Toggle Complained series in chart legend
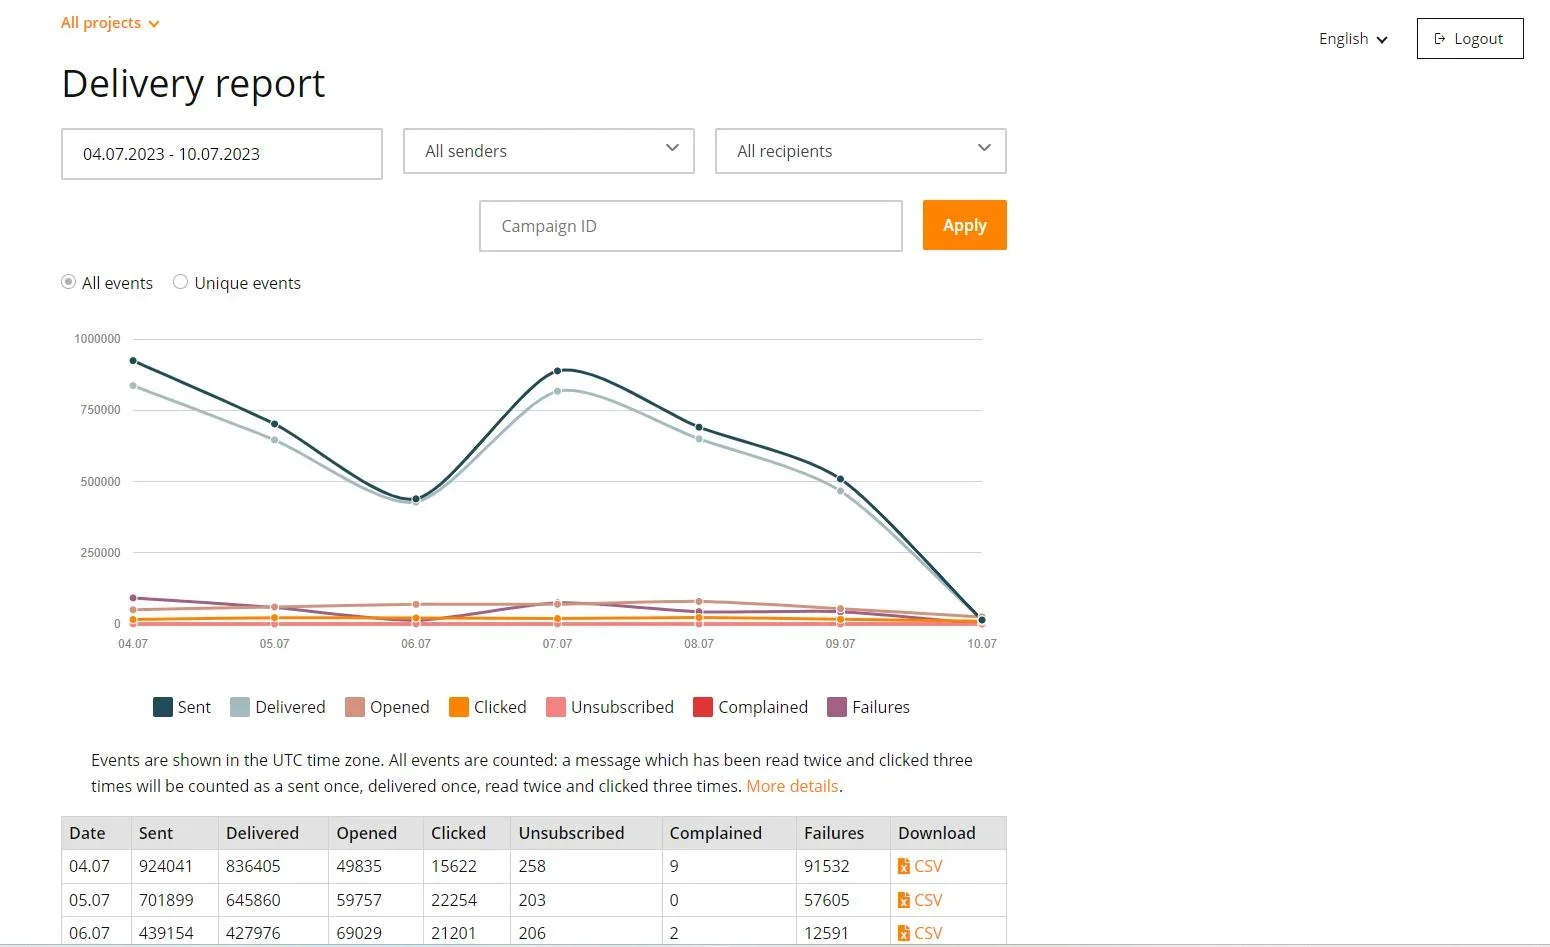 [703, 707]
